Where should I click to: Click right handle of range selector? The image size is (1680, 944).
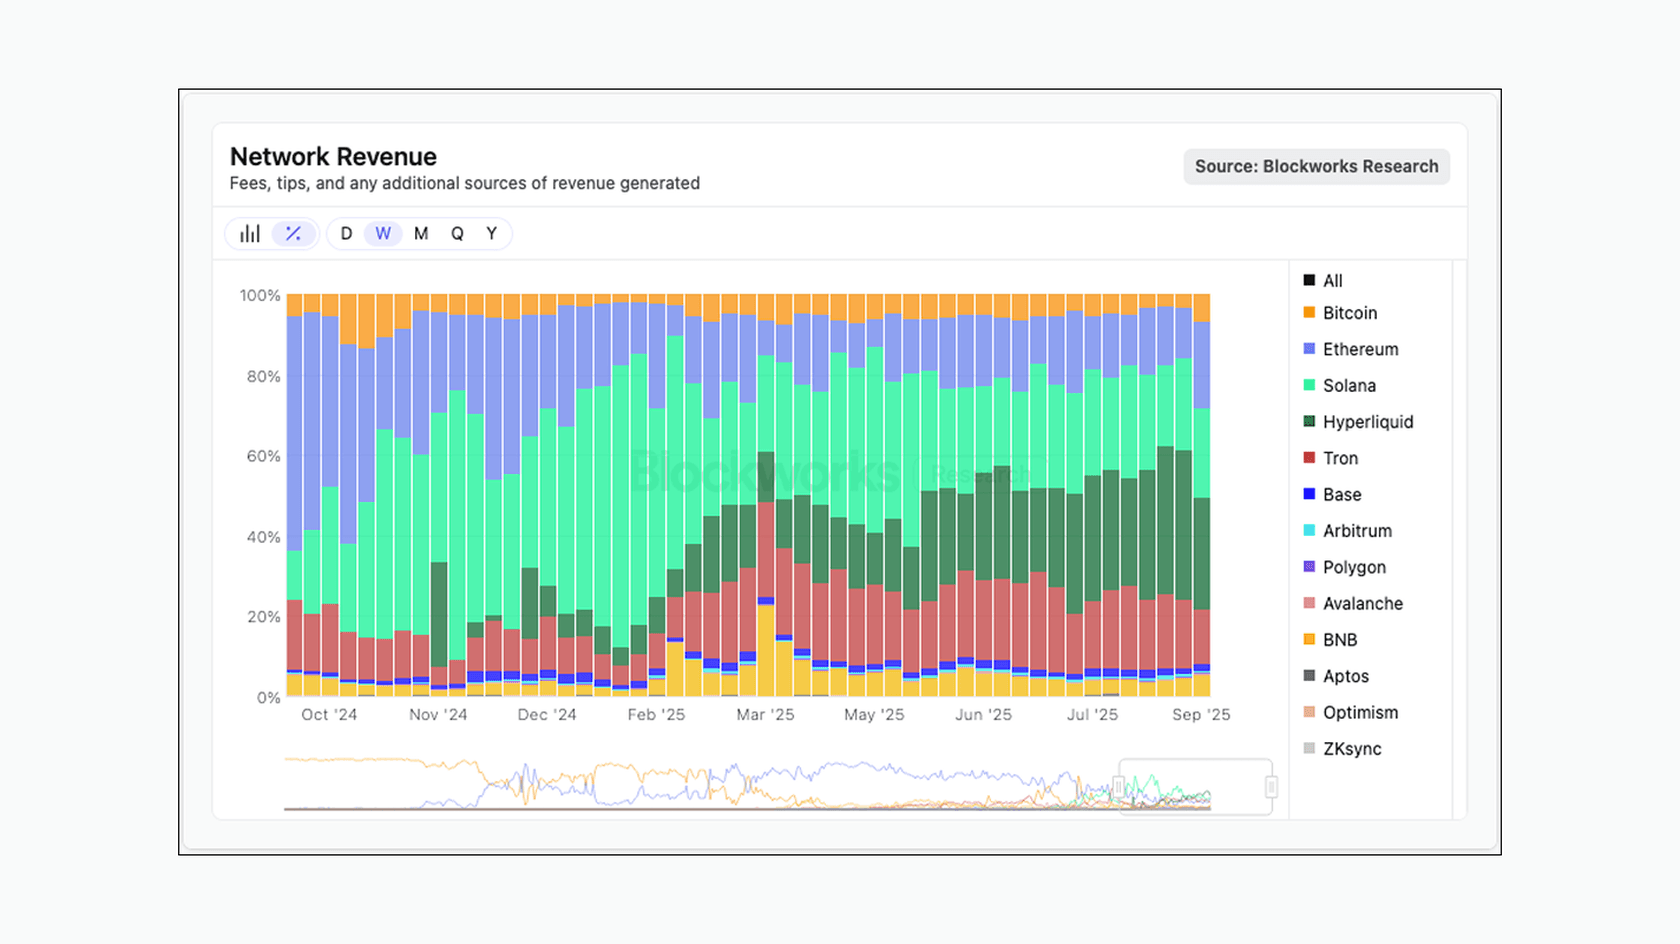[1271, 787]
